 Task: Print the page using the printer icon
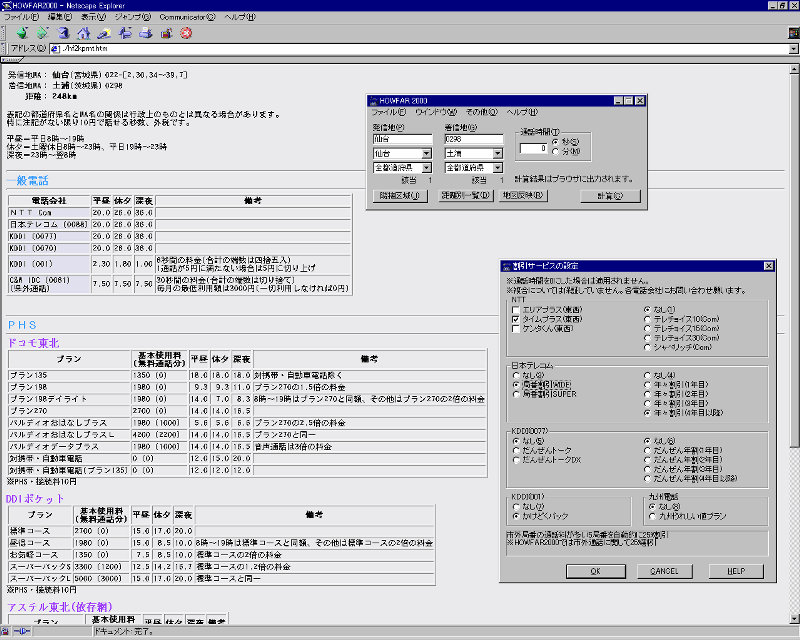tap(146, 34)
